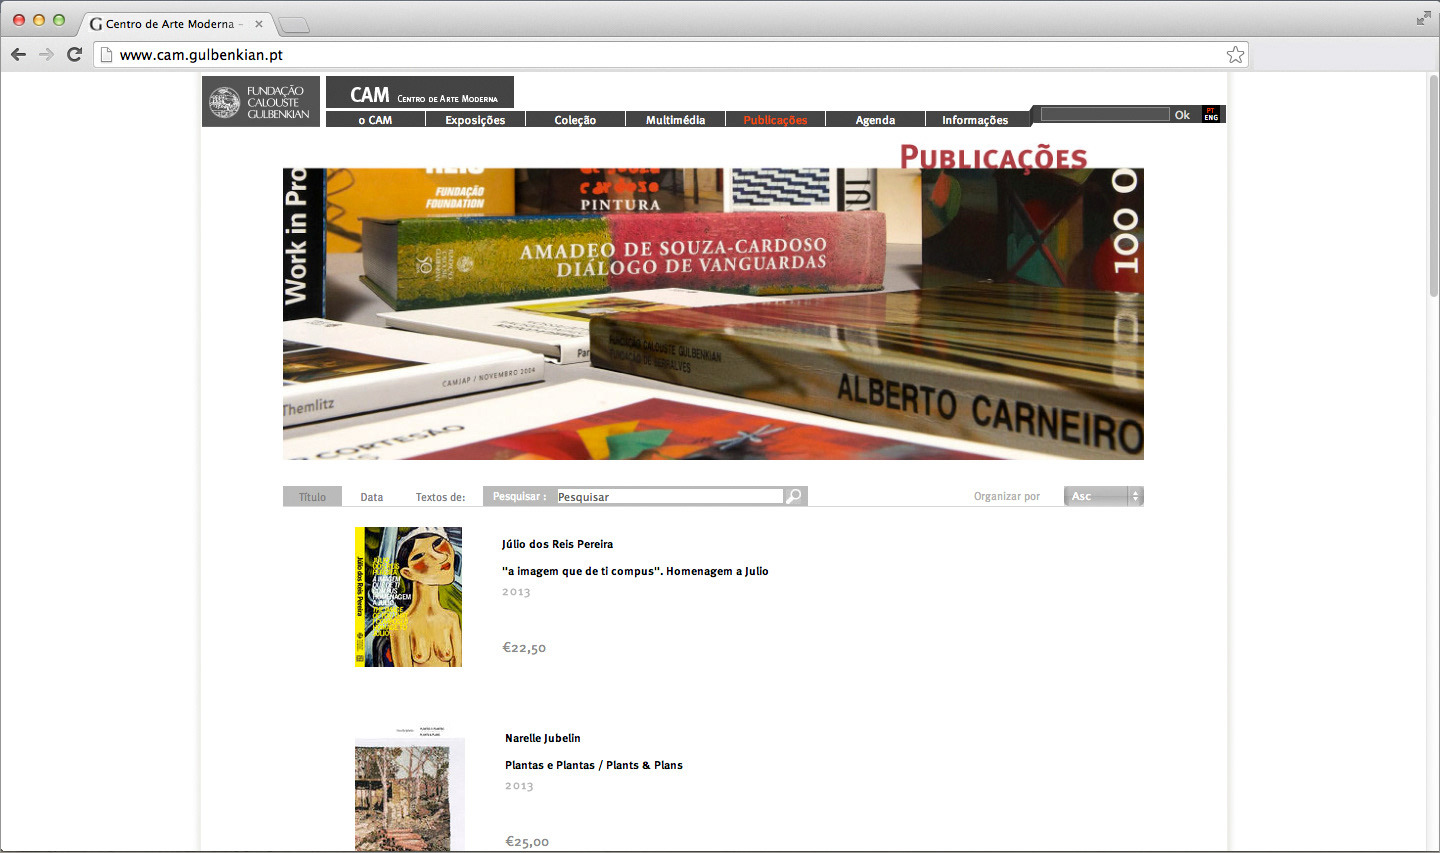Open the Júlio dos Reis Pereira book cover
The image size is (1440, 853).
(408, 597)
